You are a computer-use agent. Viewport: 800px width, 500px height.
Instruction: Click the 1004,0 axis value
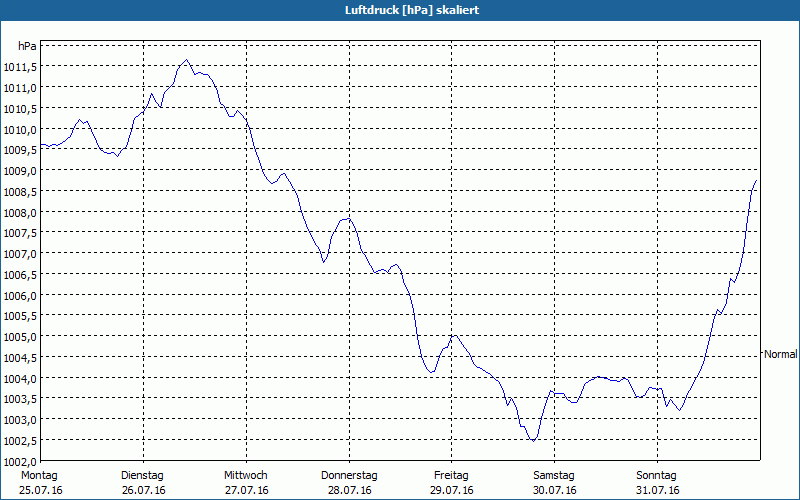click(x=20, y=379)
